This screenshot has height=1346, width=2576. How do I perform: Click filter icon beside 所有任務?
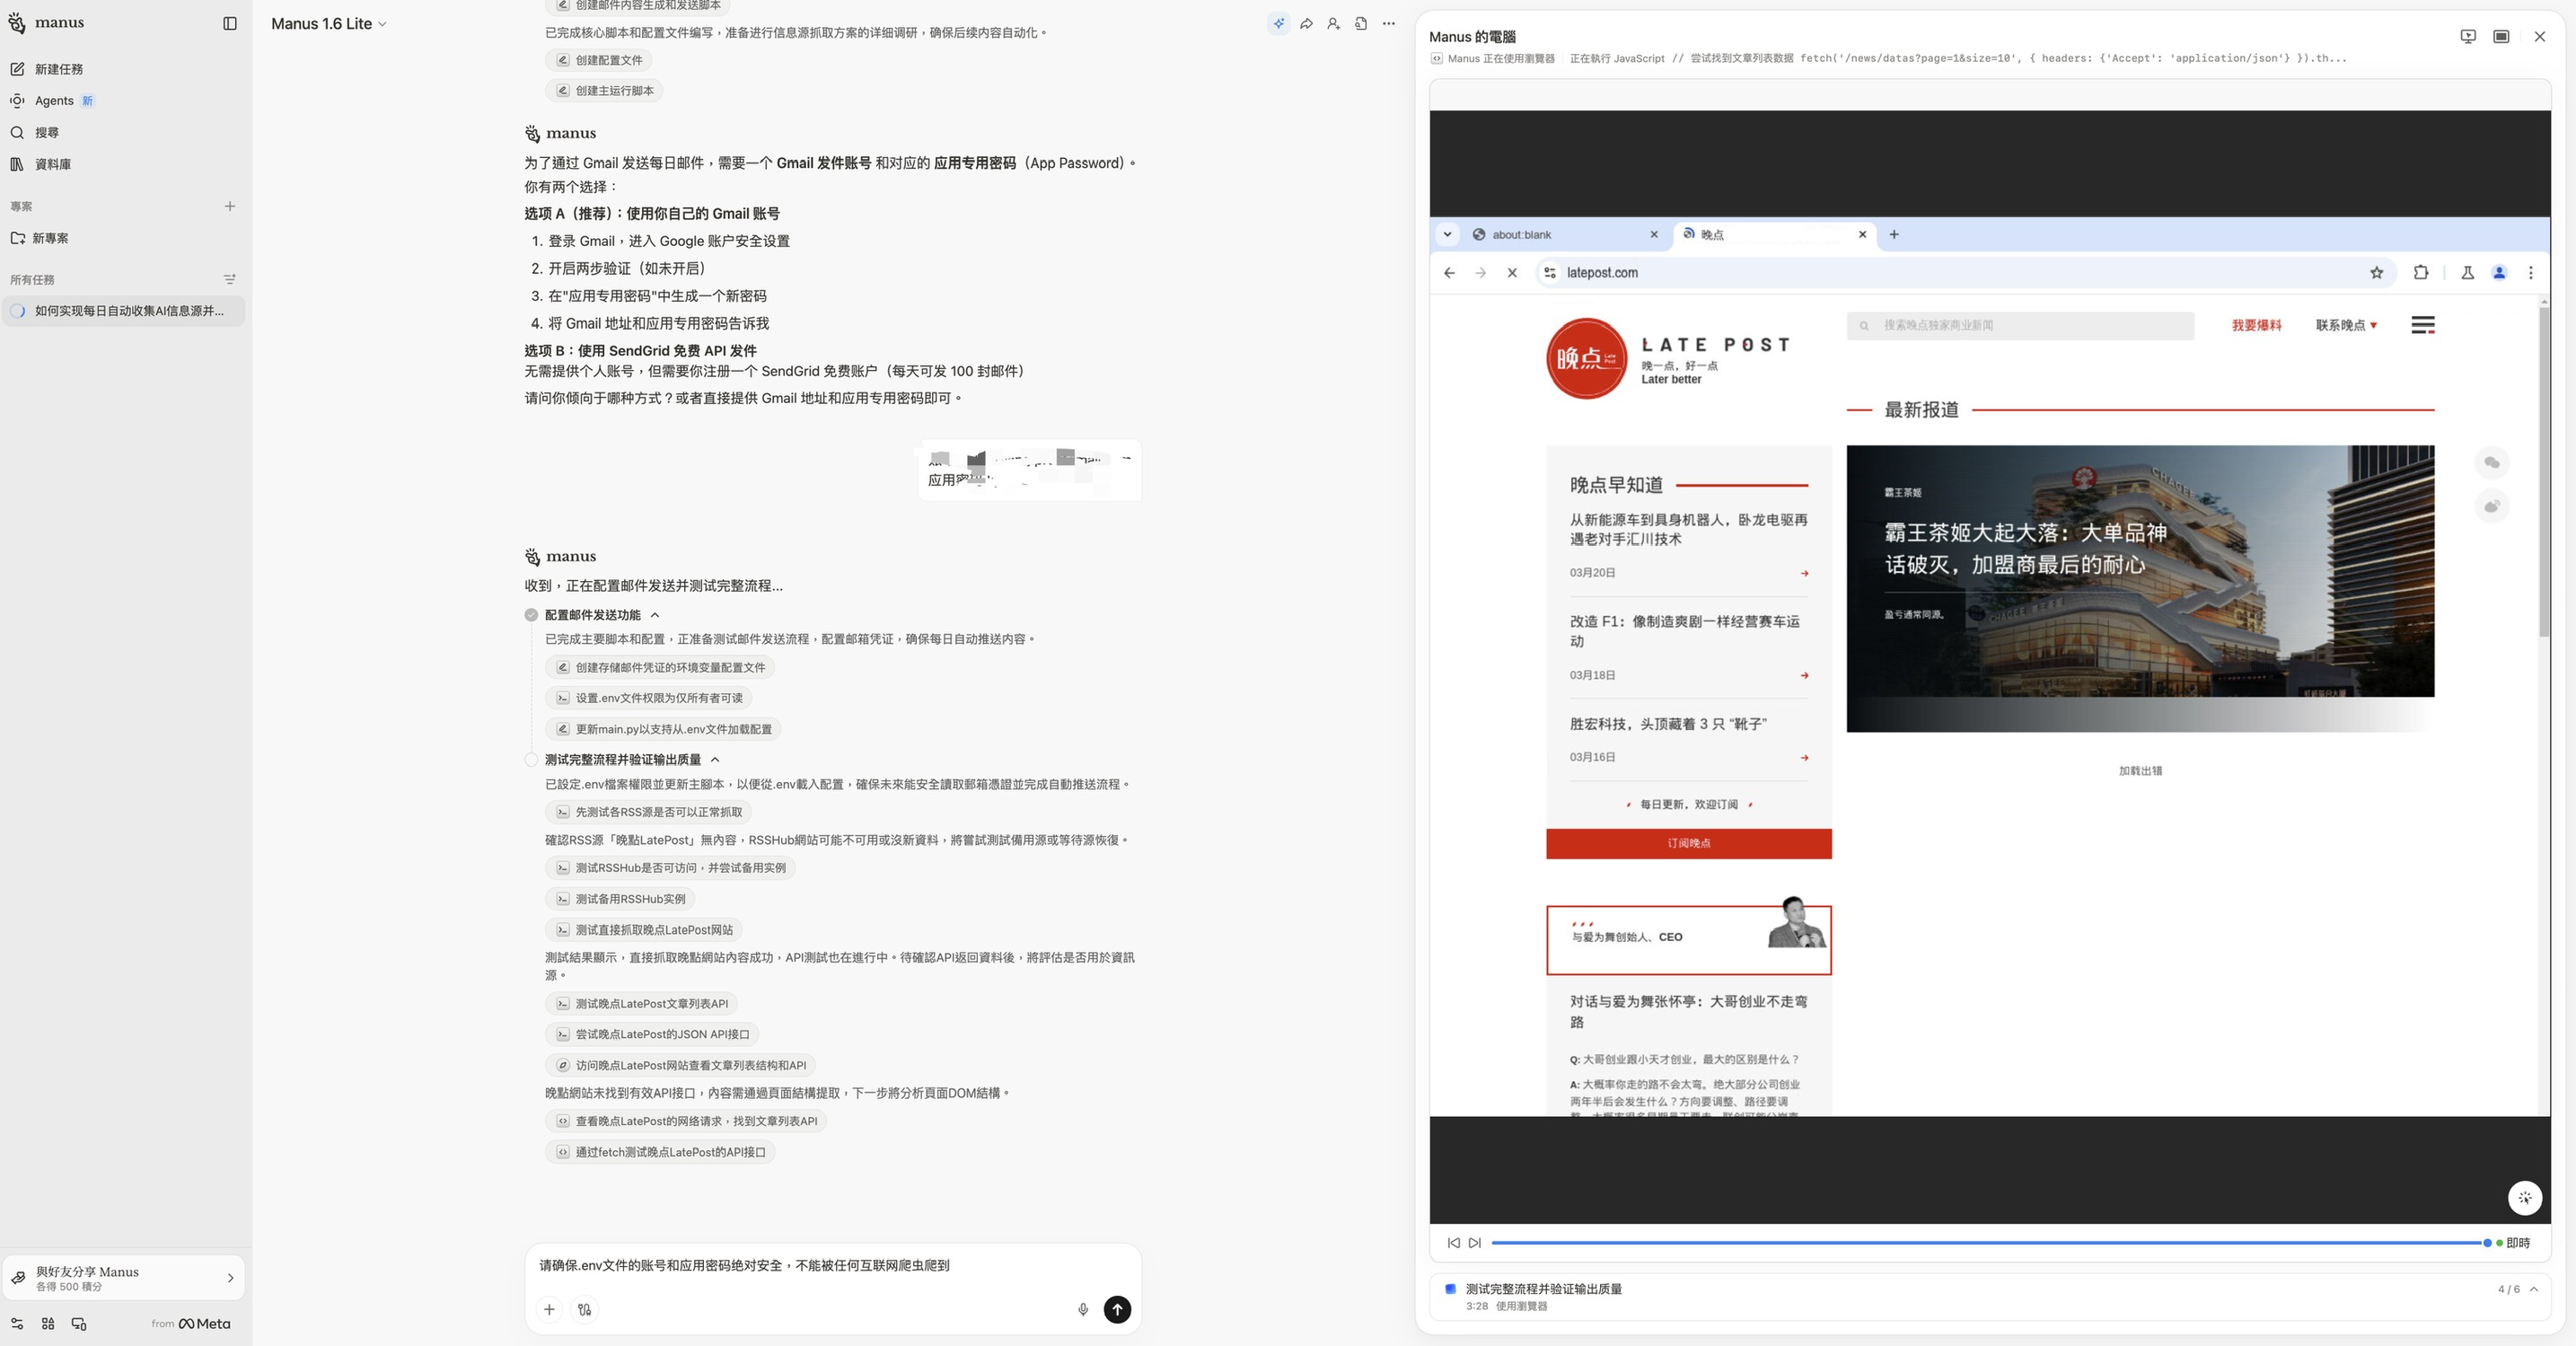pyautogui.click(x=230, y=280)
